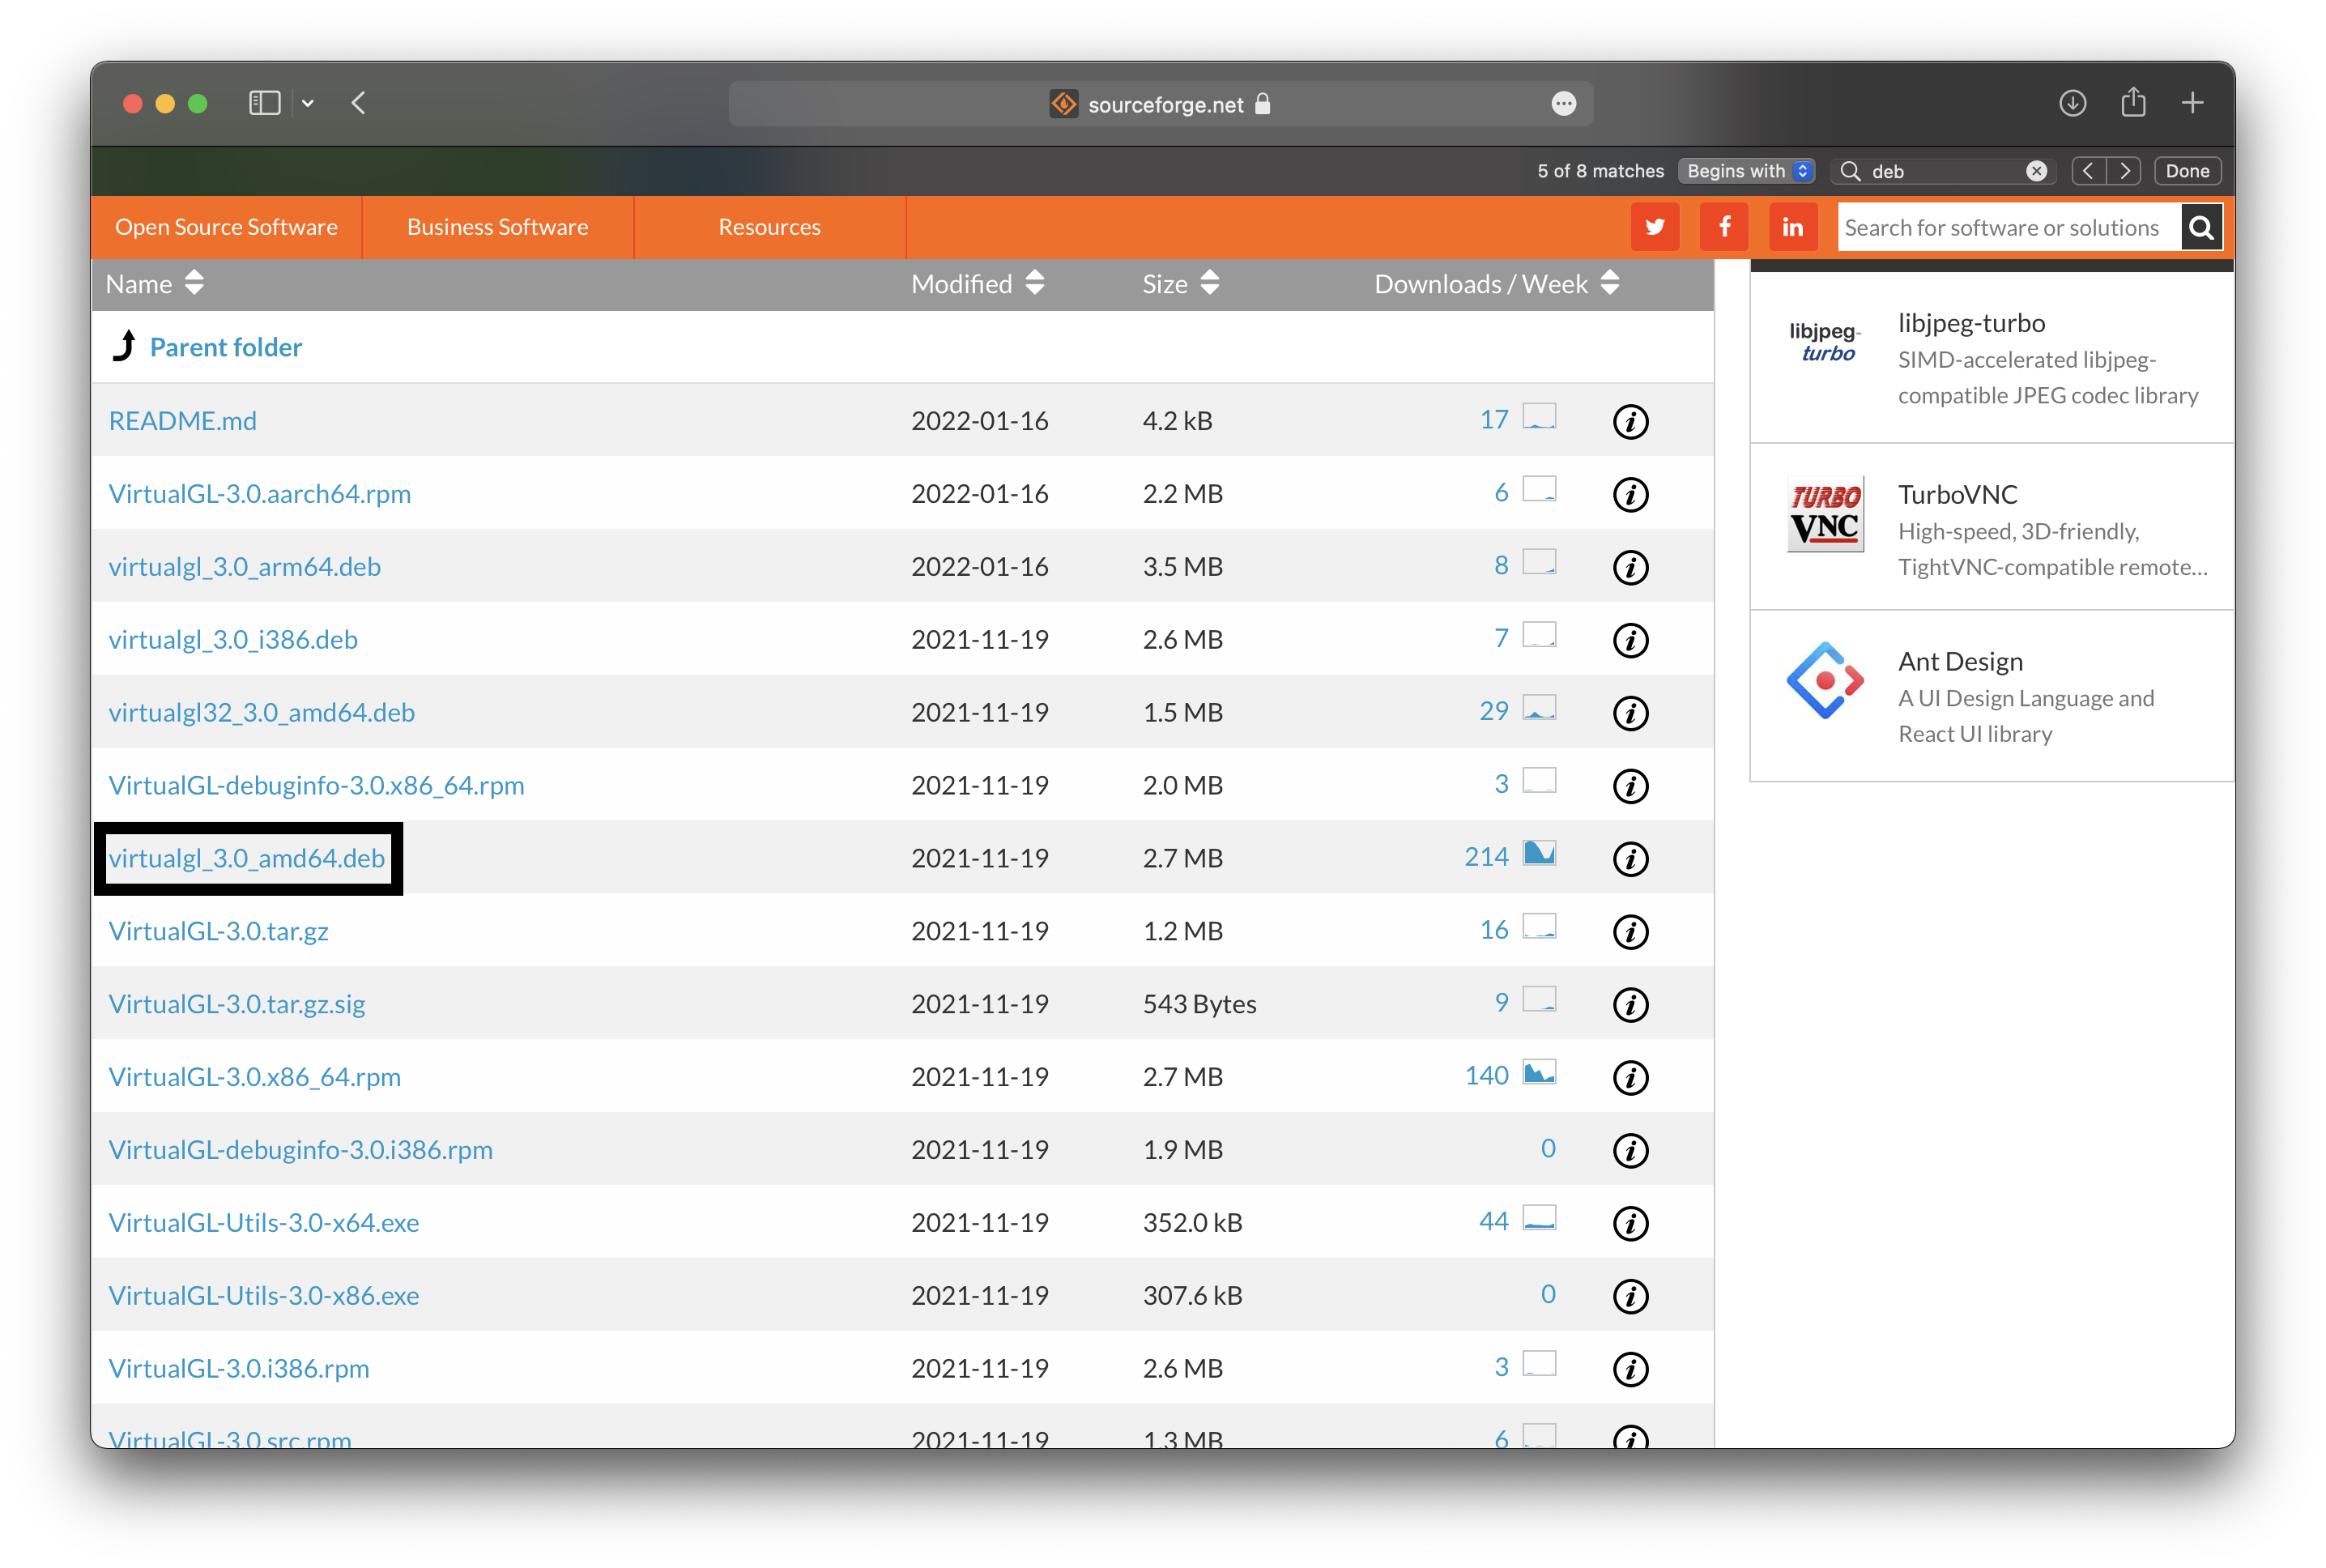Open download chart for VirtualGL-3.0.x86_64.rpm
This screenshot has width=2326, height=1568.
pyautogui.click(x=1539, y=1073)
